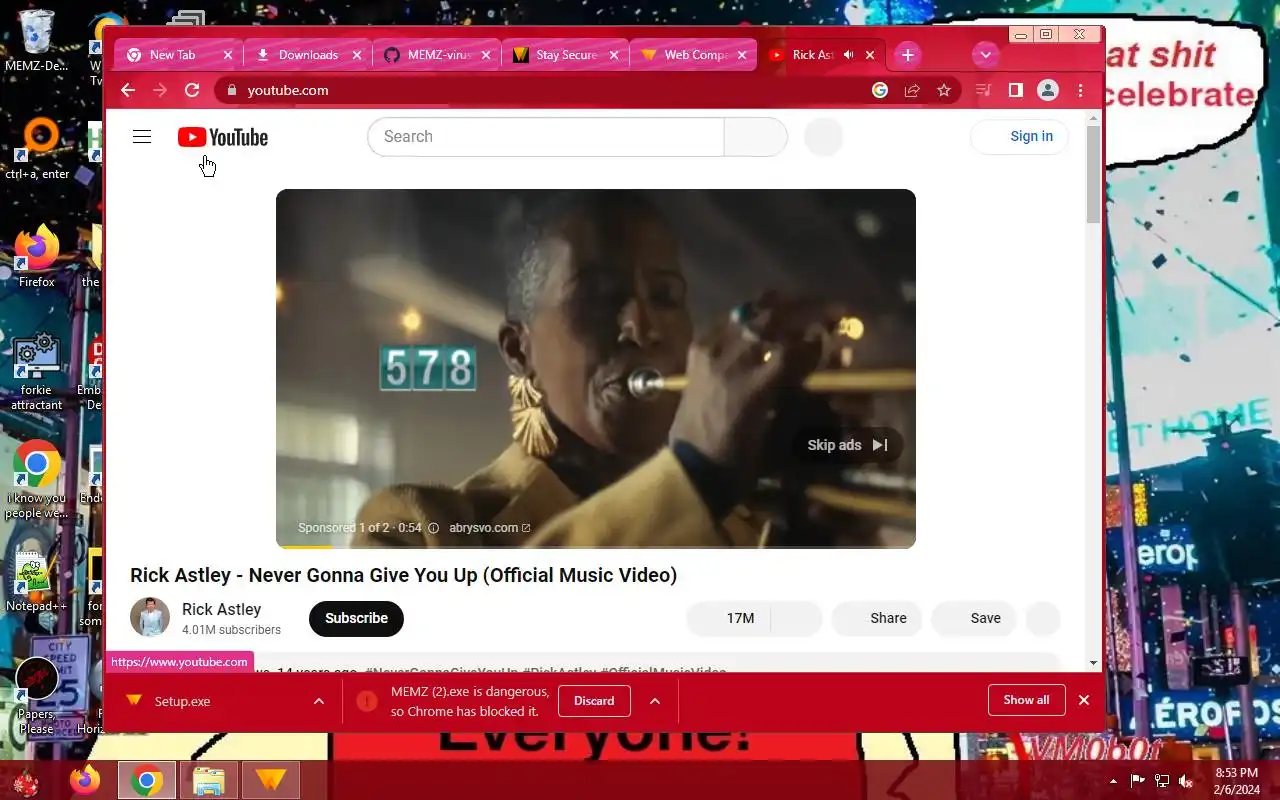The height and width of the screenshot is (800, 1280).
Task: Switch to the Downloads tab
Action: (x=308, y=55)
